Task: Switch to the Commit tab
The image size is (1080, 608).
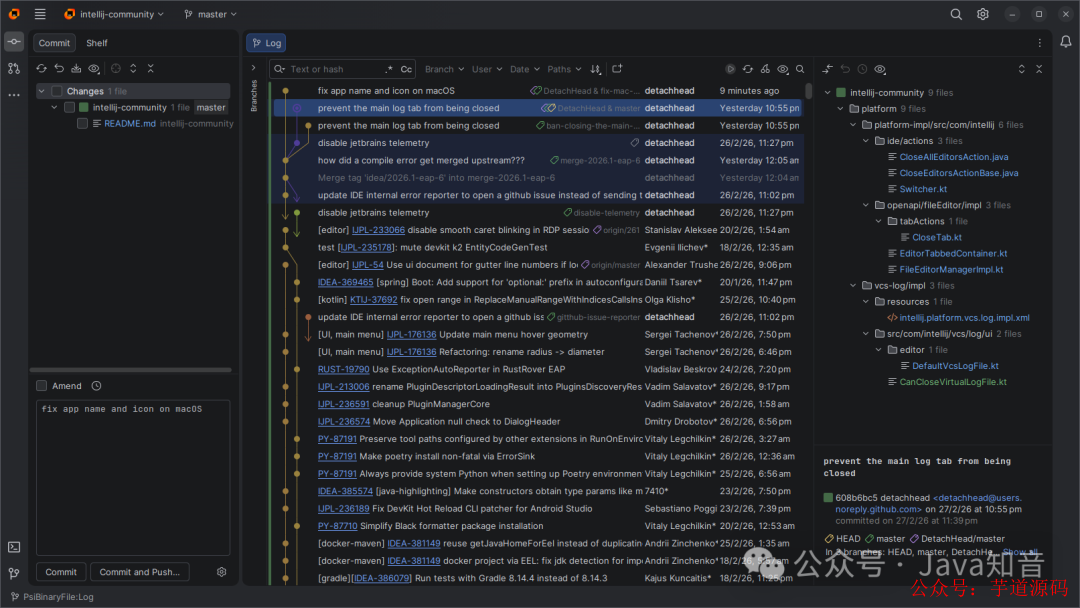Action: click(54, 43)
